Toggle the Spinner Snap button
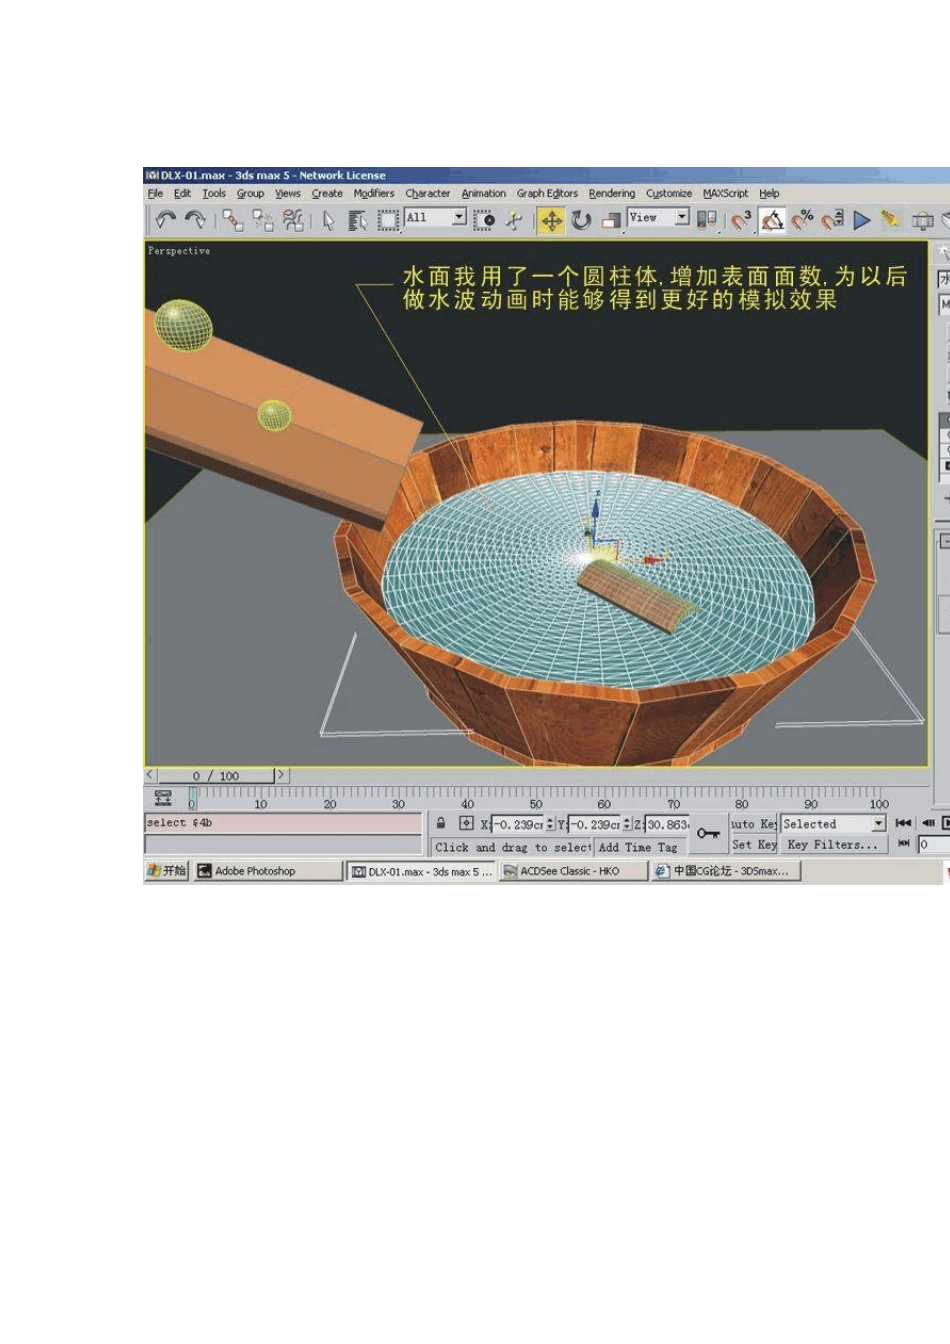950x1344 pixels. pyautogui.click(x=832, y=220)
